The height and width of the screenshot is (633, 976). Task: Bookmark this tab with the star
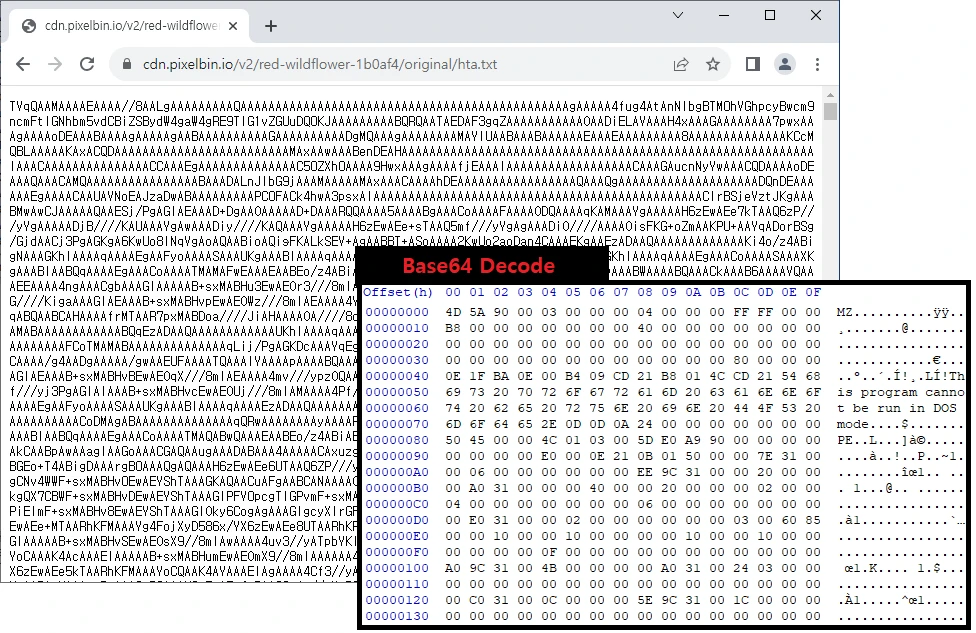coord(713,64)
